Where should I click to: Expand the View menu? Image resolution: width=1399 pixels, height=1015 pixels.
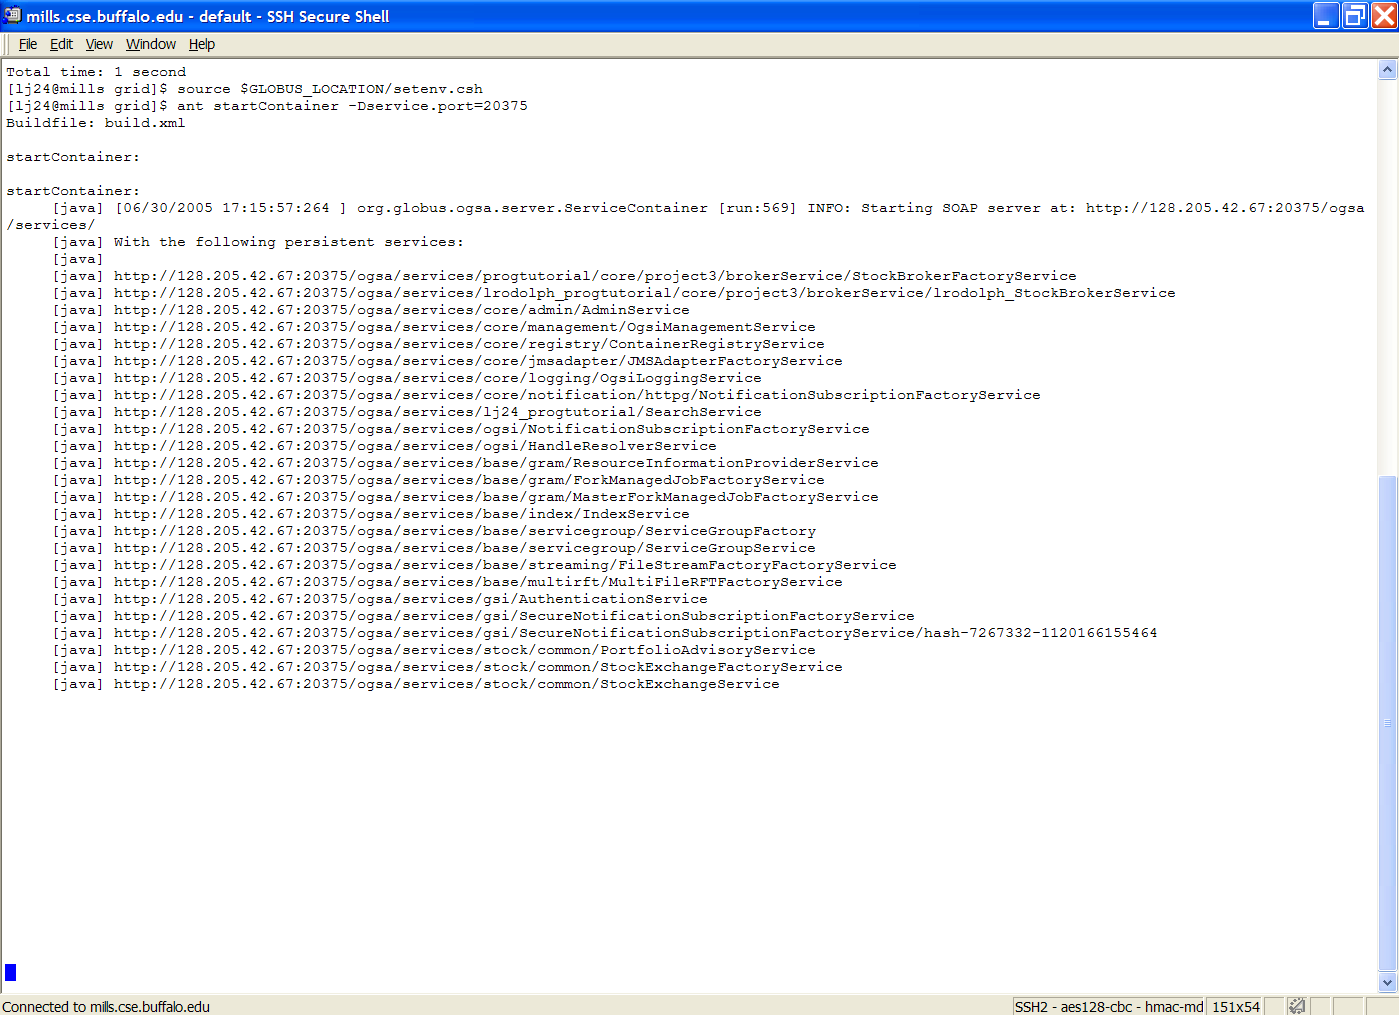99,44
